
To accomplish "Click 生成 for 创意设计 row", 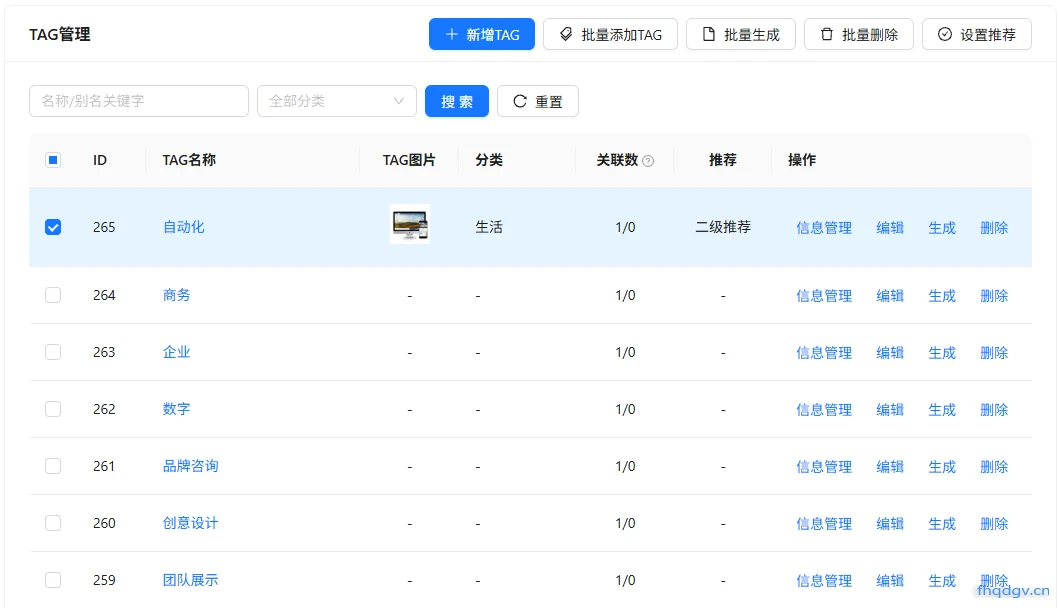I will tap(942, 524).
